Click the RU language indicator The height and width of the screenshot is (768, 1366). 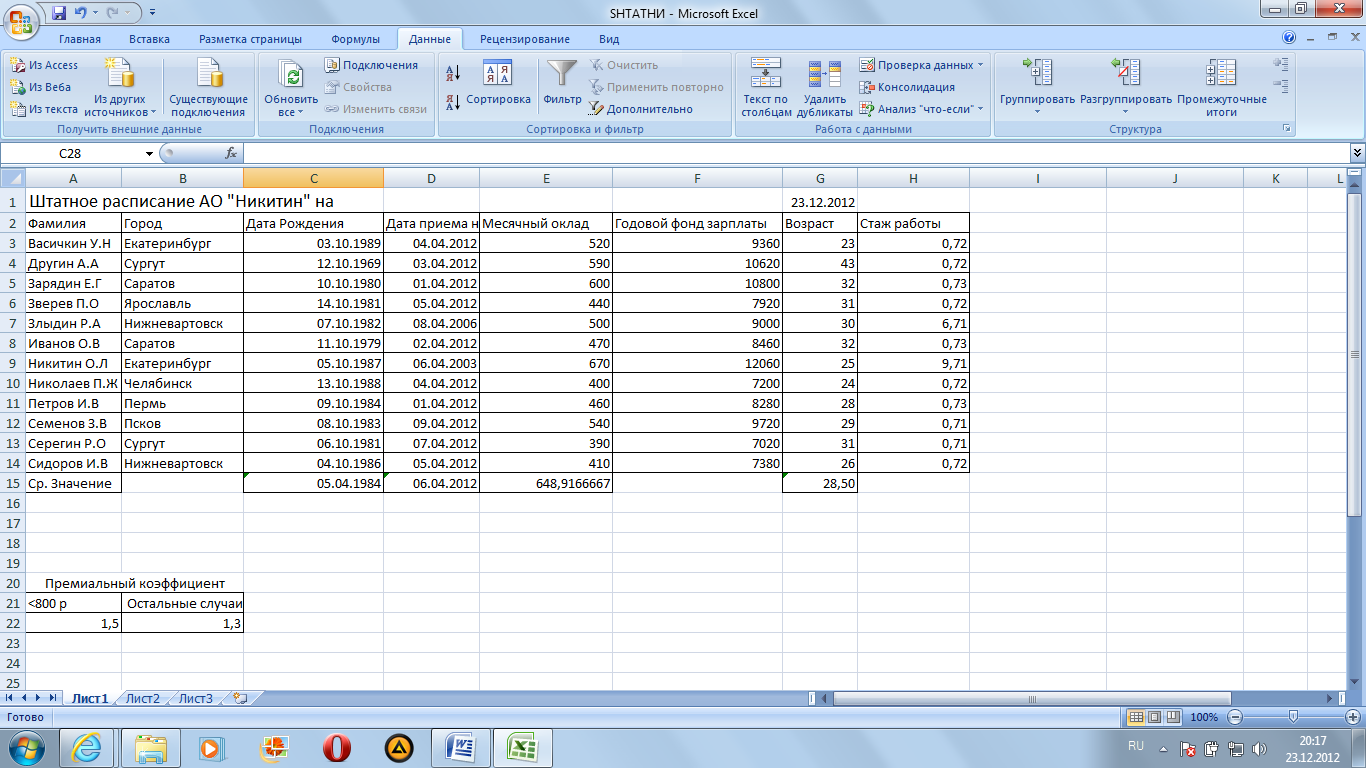click(1136, 746)
